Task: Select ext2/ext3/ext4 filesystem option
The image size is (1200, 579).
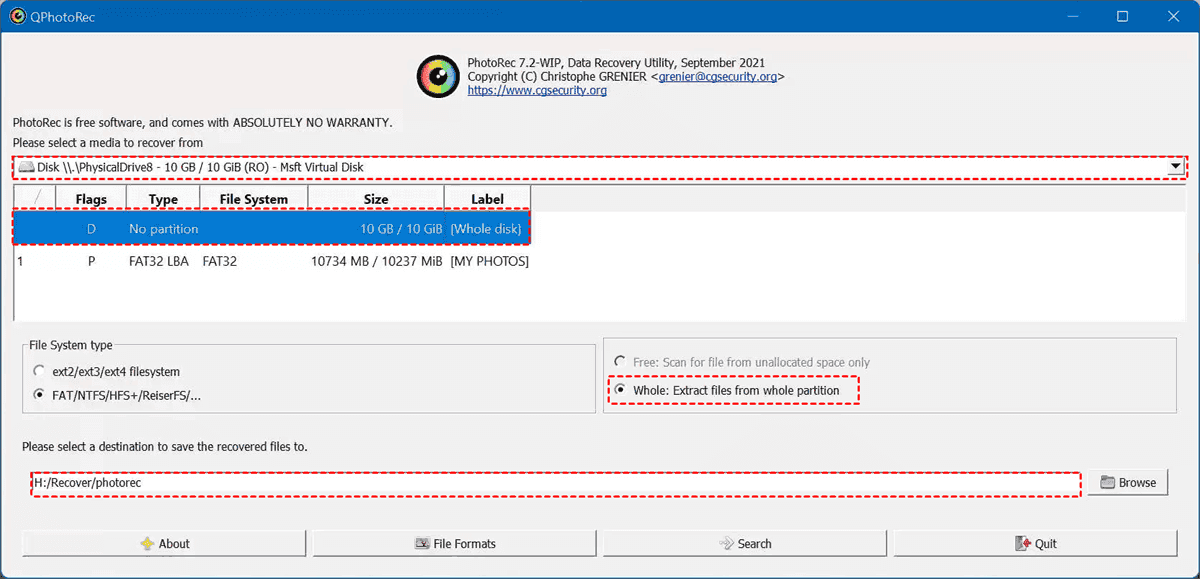Action: [x=39, y=371]
